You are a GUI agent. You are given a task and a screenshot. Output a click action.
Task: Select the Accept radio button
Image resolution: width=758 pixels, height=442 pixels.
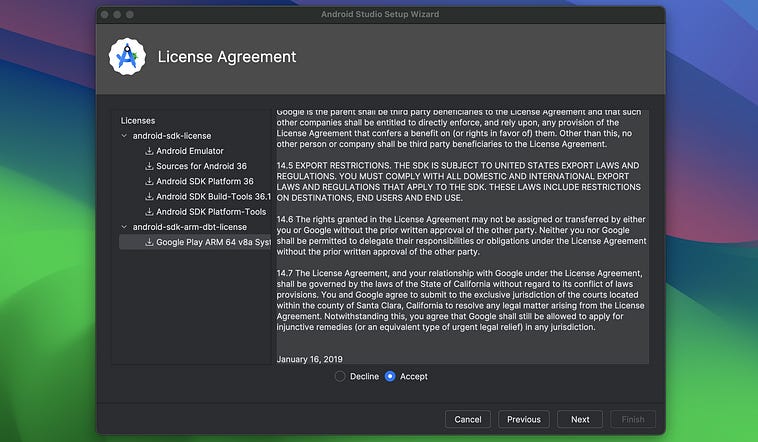click(x=390, y=376)
